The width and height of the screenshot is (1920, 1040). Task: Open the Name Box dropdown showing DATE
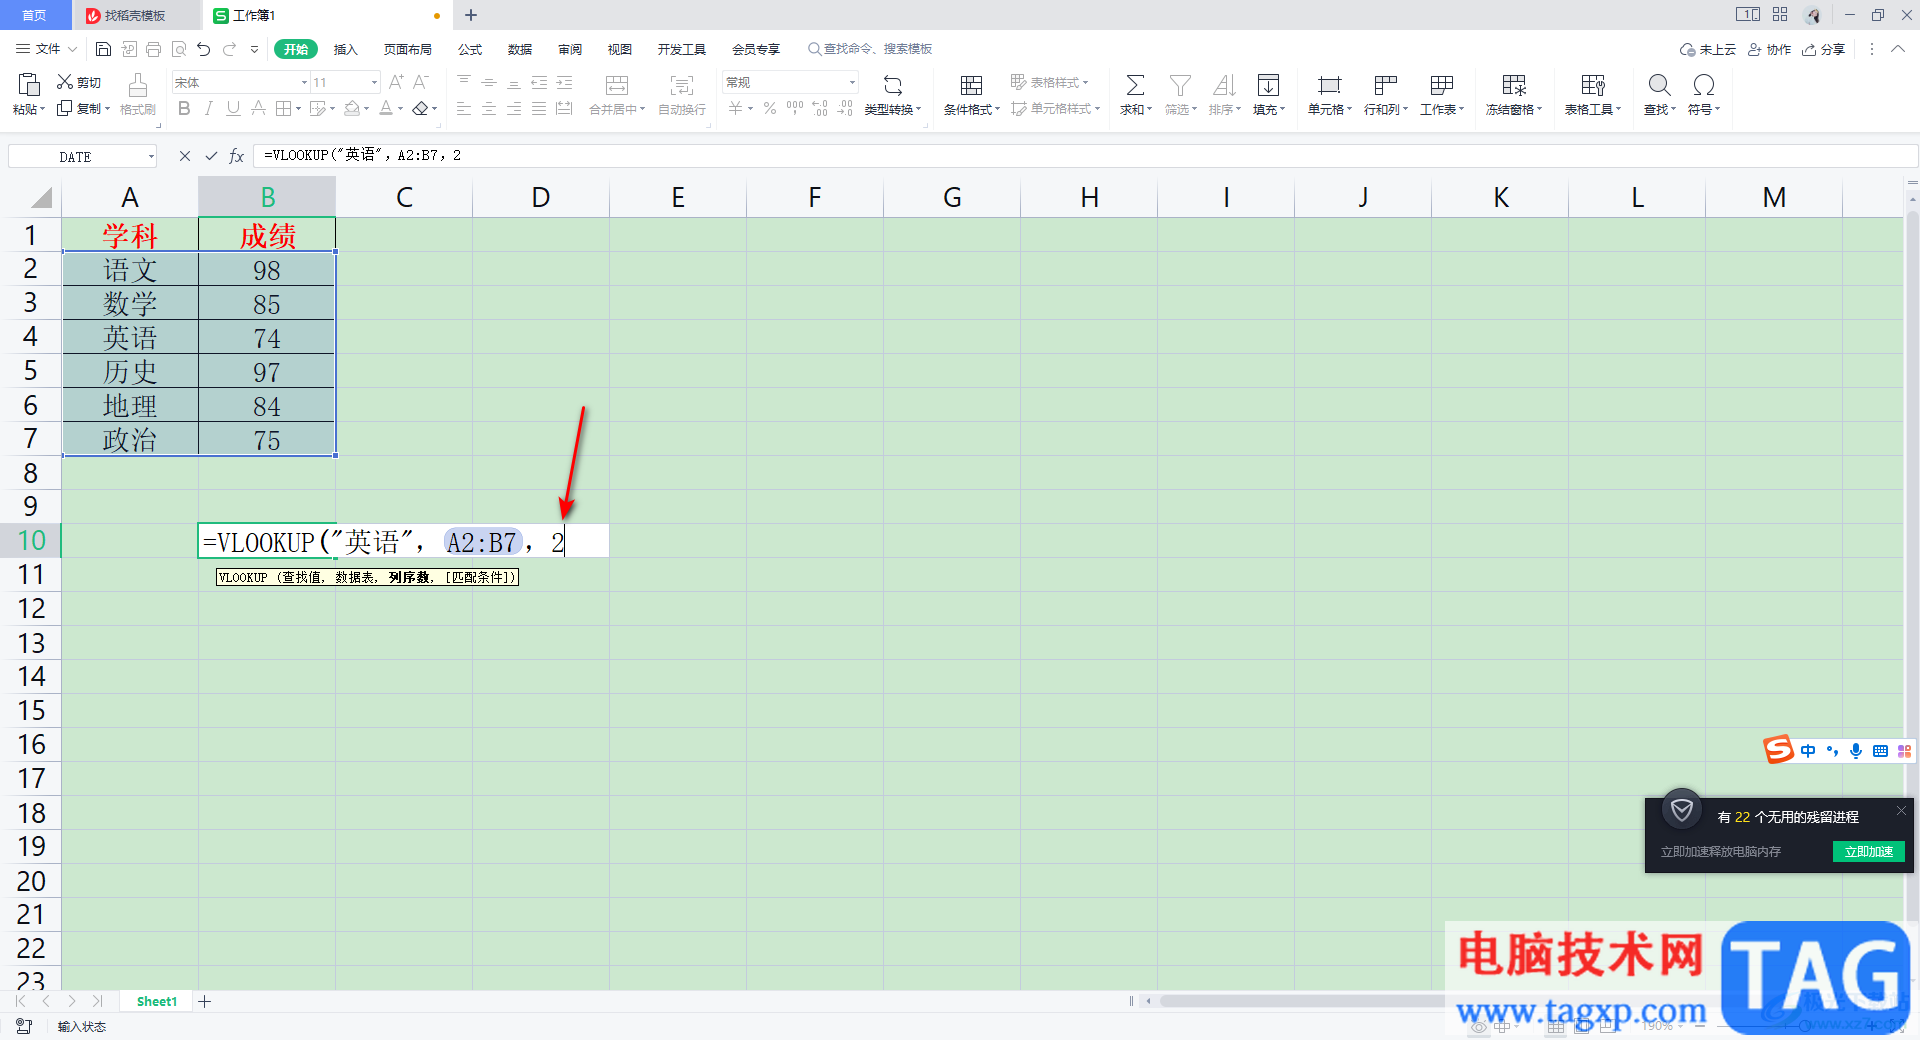click(151, 156)
